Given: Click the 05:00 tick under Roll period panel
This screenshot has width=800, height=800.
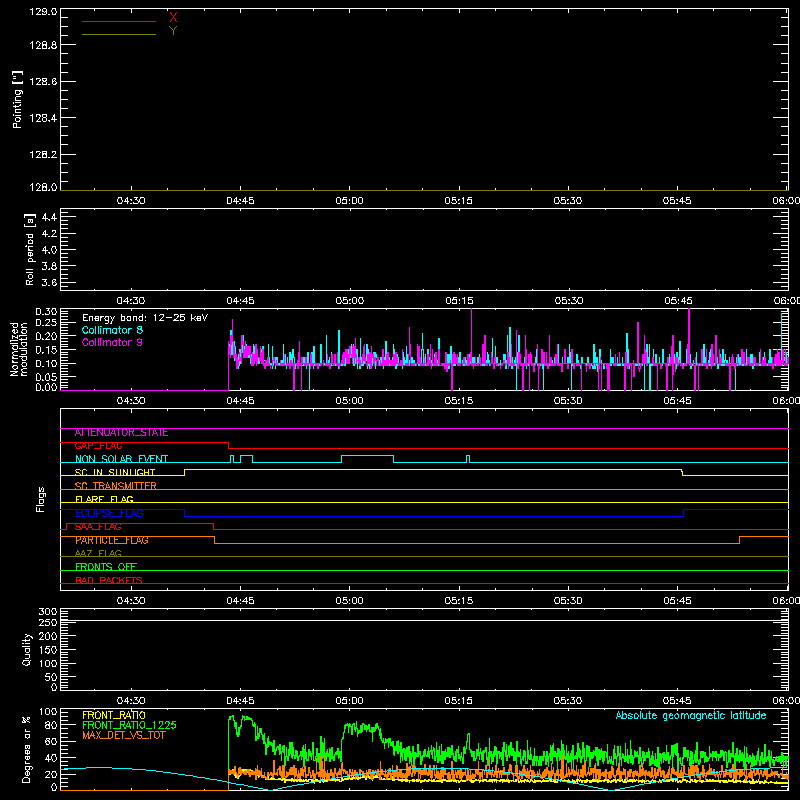Looking at the screenshot, I should 349,301.
